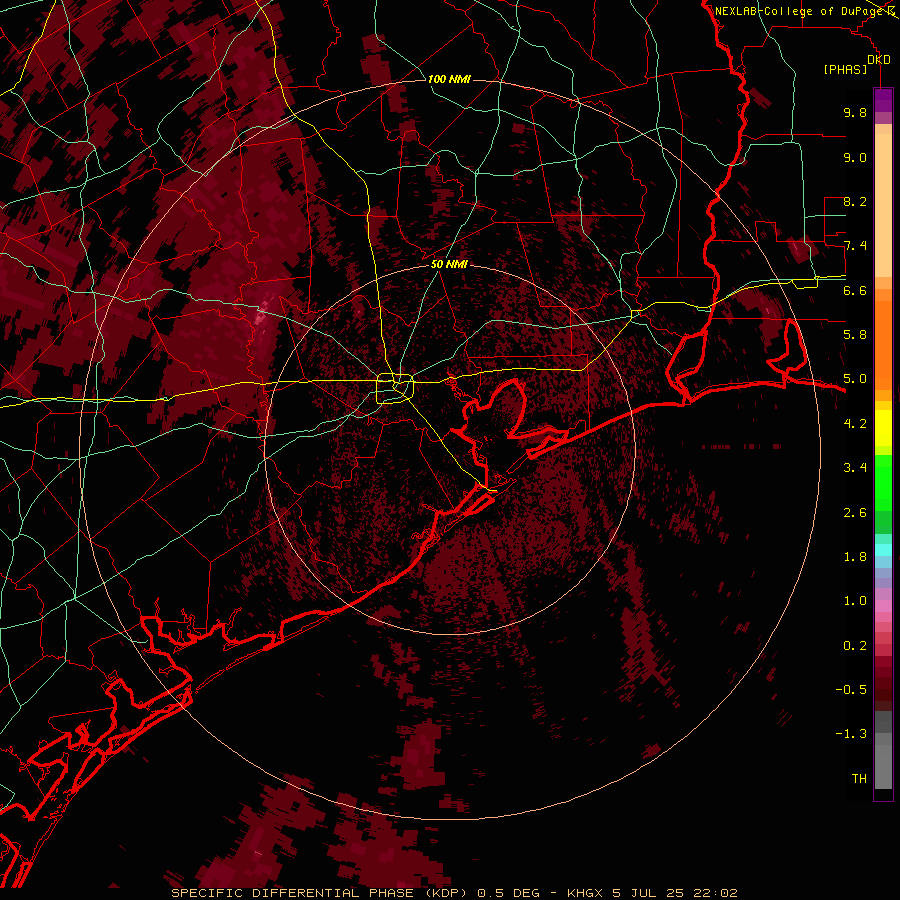Pick the gray segment near the TH label
Image resolution: width=900 pixels, height=900 pixels.
click(x=883, y=766)
